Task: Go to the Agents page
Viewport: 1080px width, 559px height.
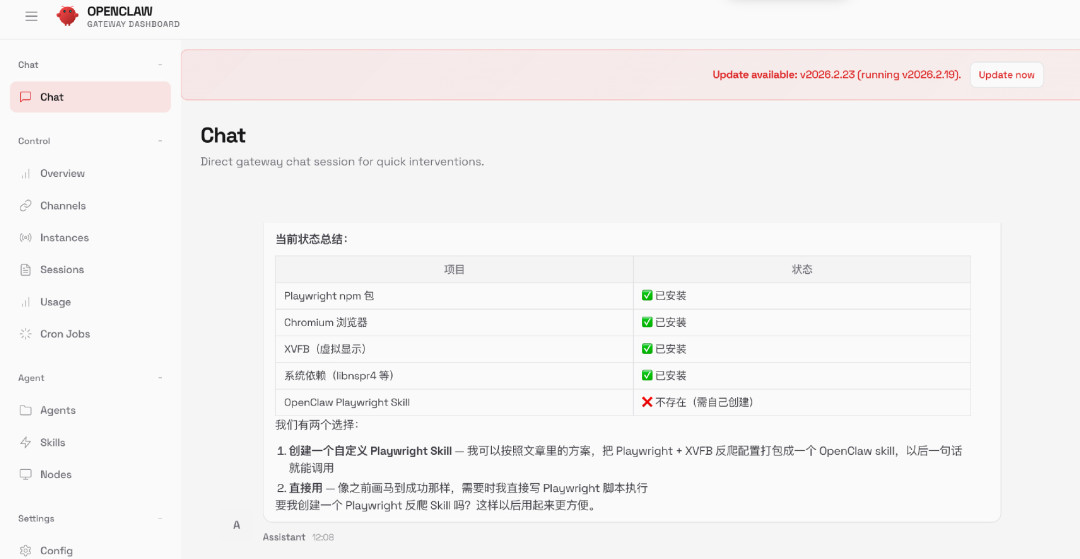Action: [x=90, y=410]
